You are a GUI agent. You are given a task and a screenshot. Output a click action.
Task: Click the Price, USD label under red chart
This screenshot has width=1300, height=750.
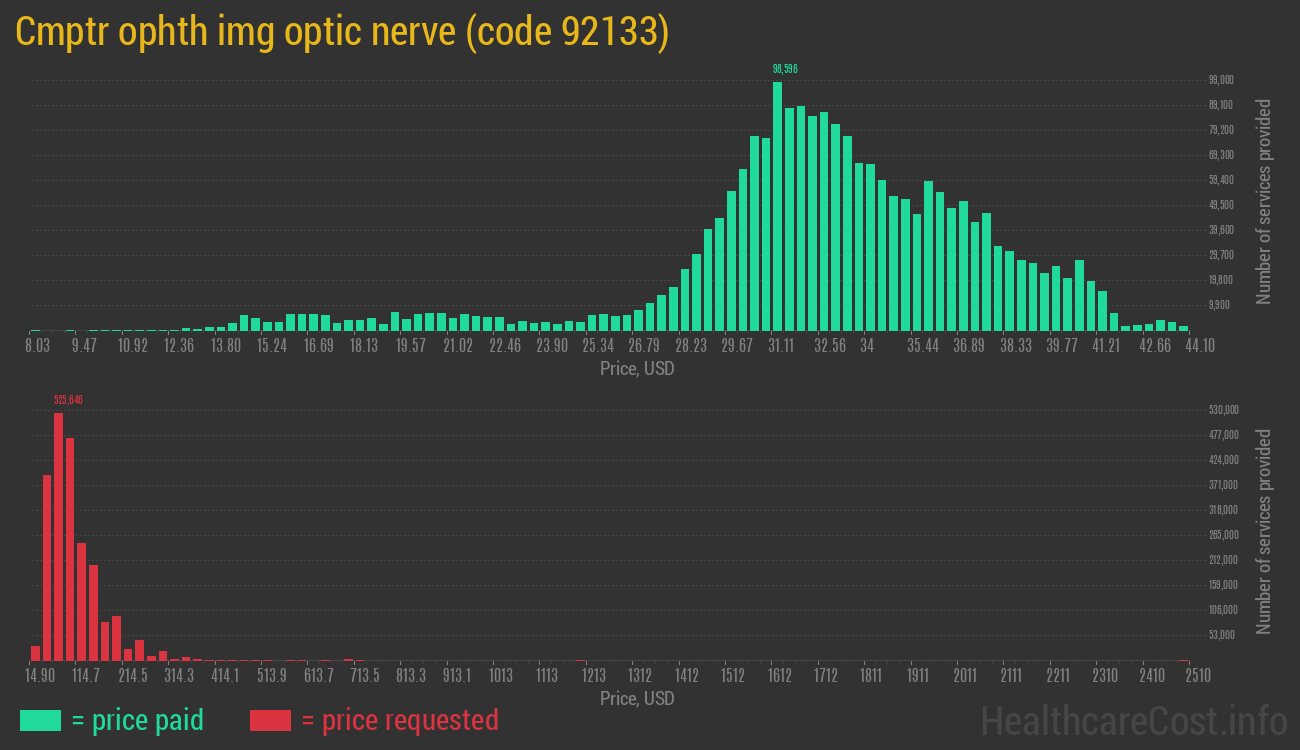[637, 698]
